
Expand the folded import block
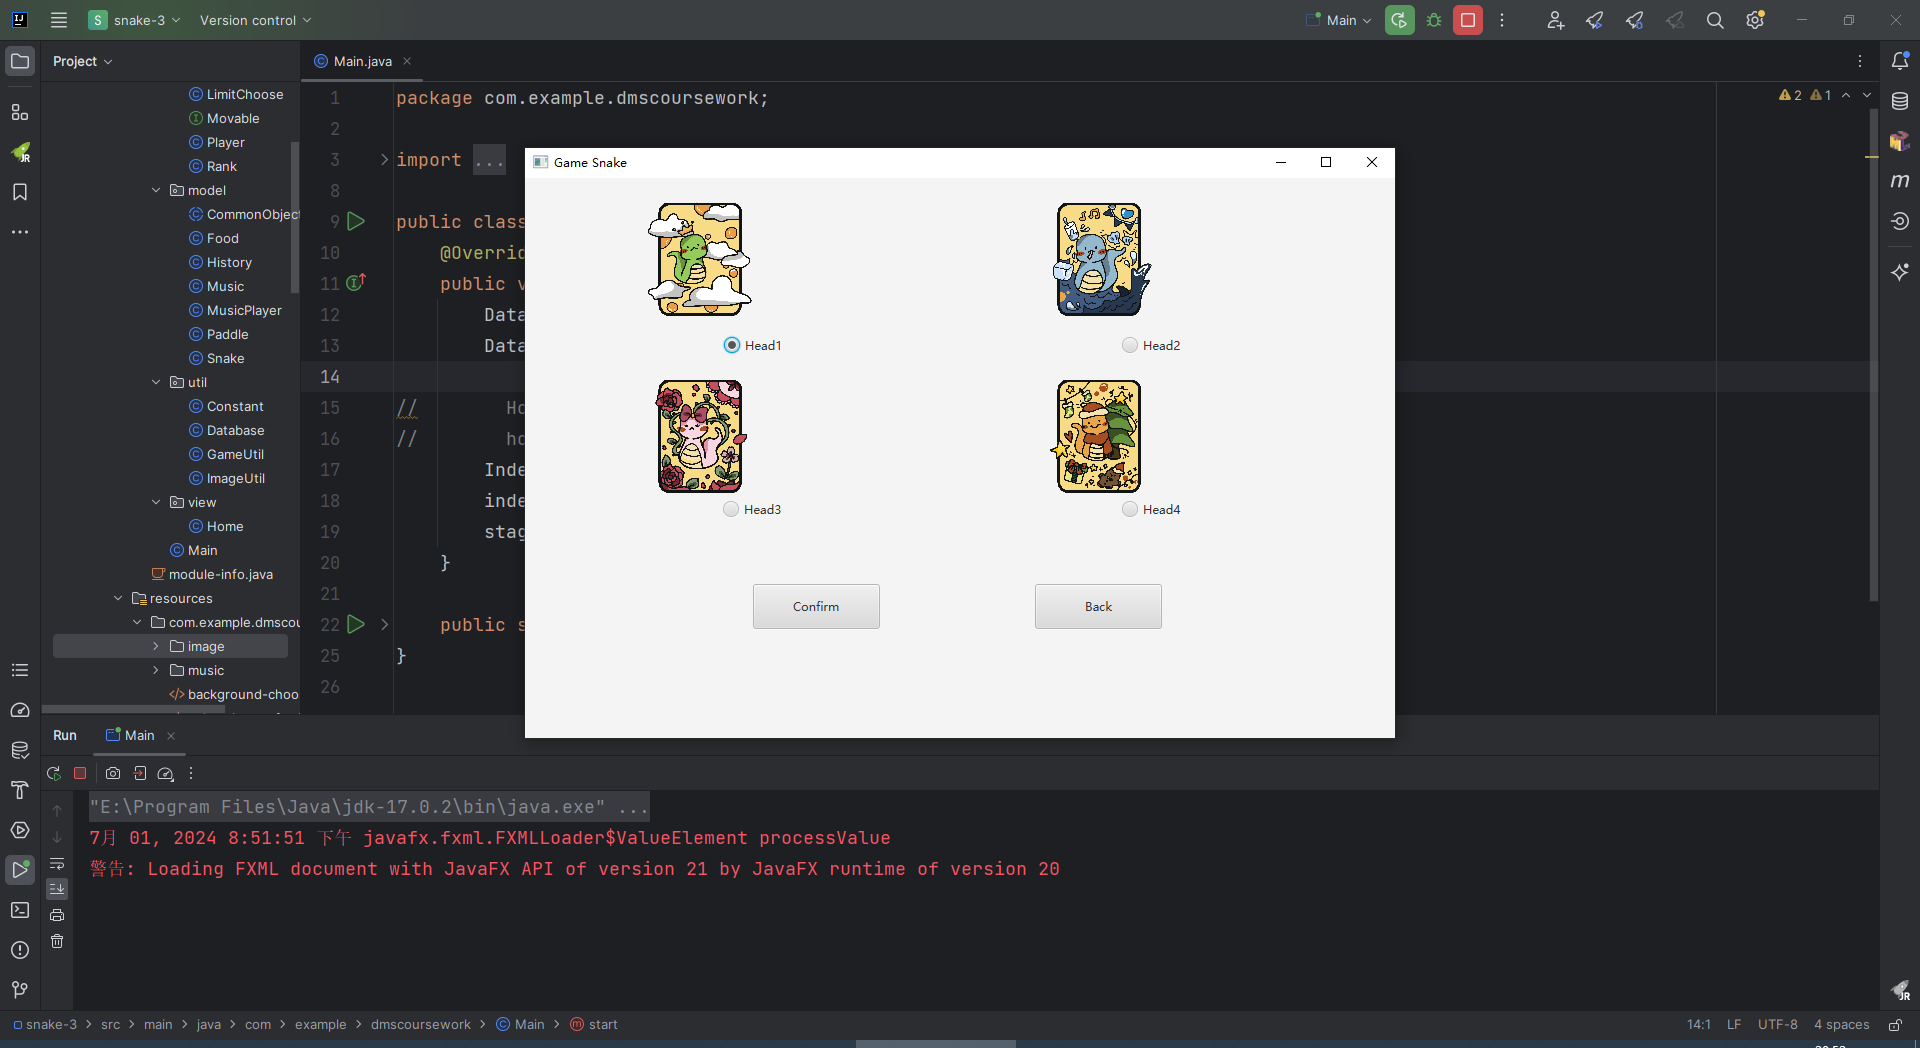(x=384, y=159)
